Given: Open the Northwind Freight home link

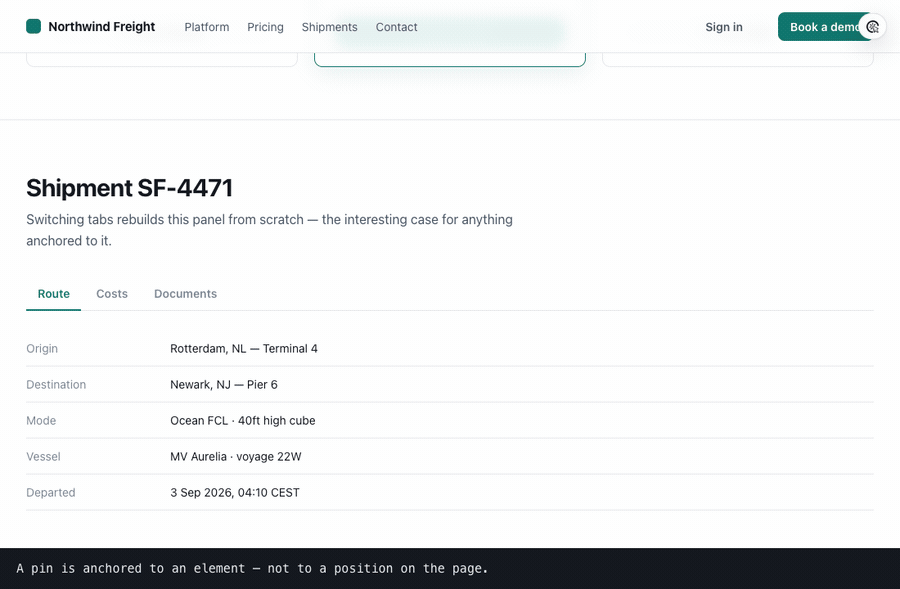Looking at the screenshot, I should point(91,26).
